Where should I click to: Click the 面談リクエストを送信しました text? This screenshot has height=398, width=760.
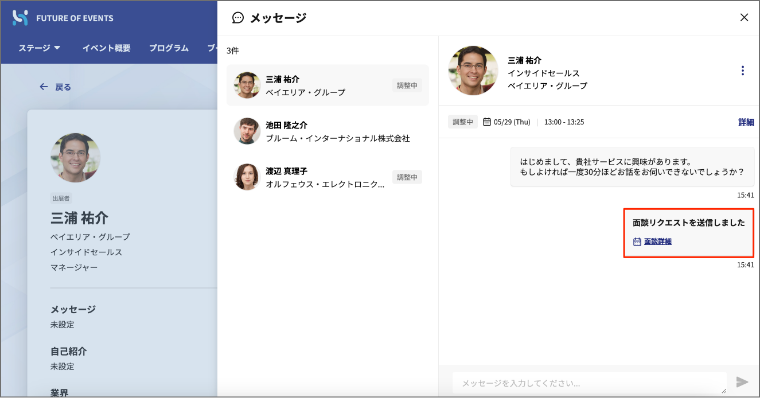pos(689,223)
